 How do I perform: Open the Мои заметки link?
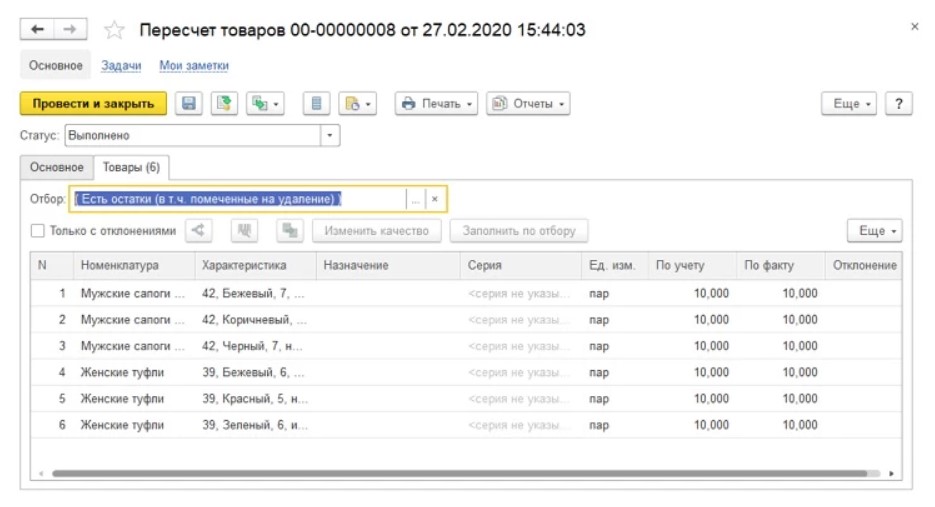pyautogui.click(x=194, y=65)
